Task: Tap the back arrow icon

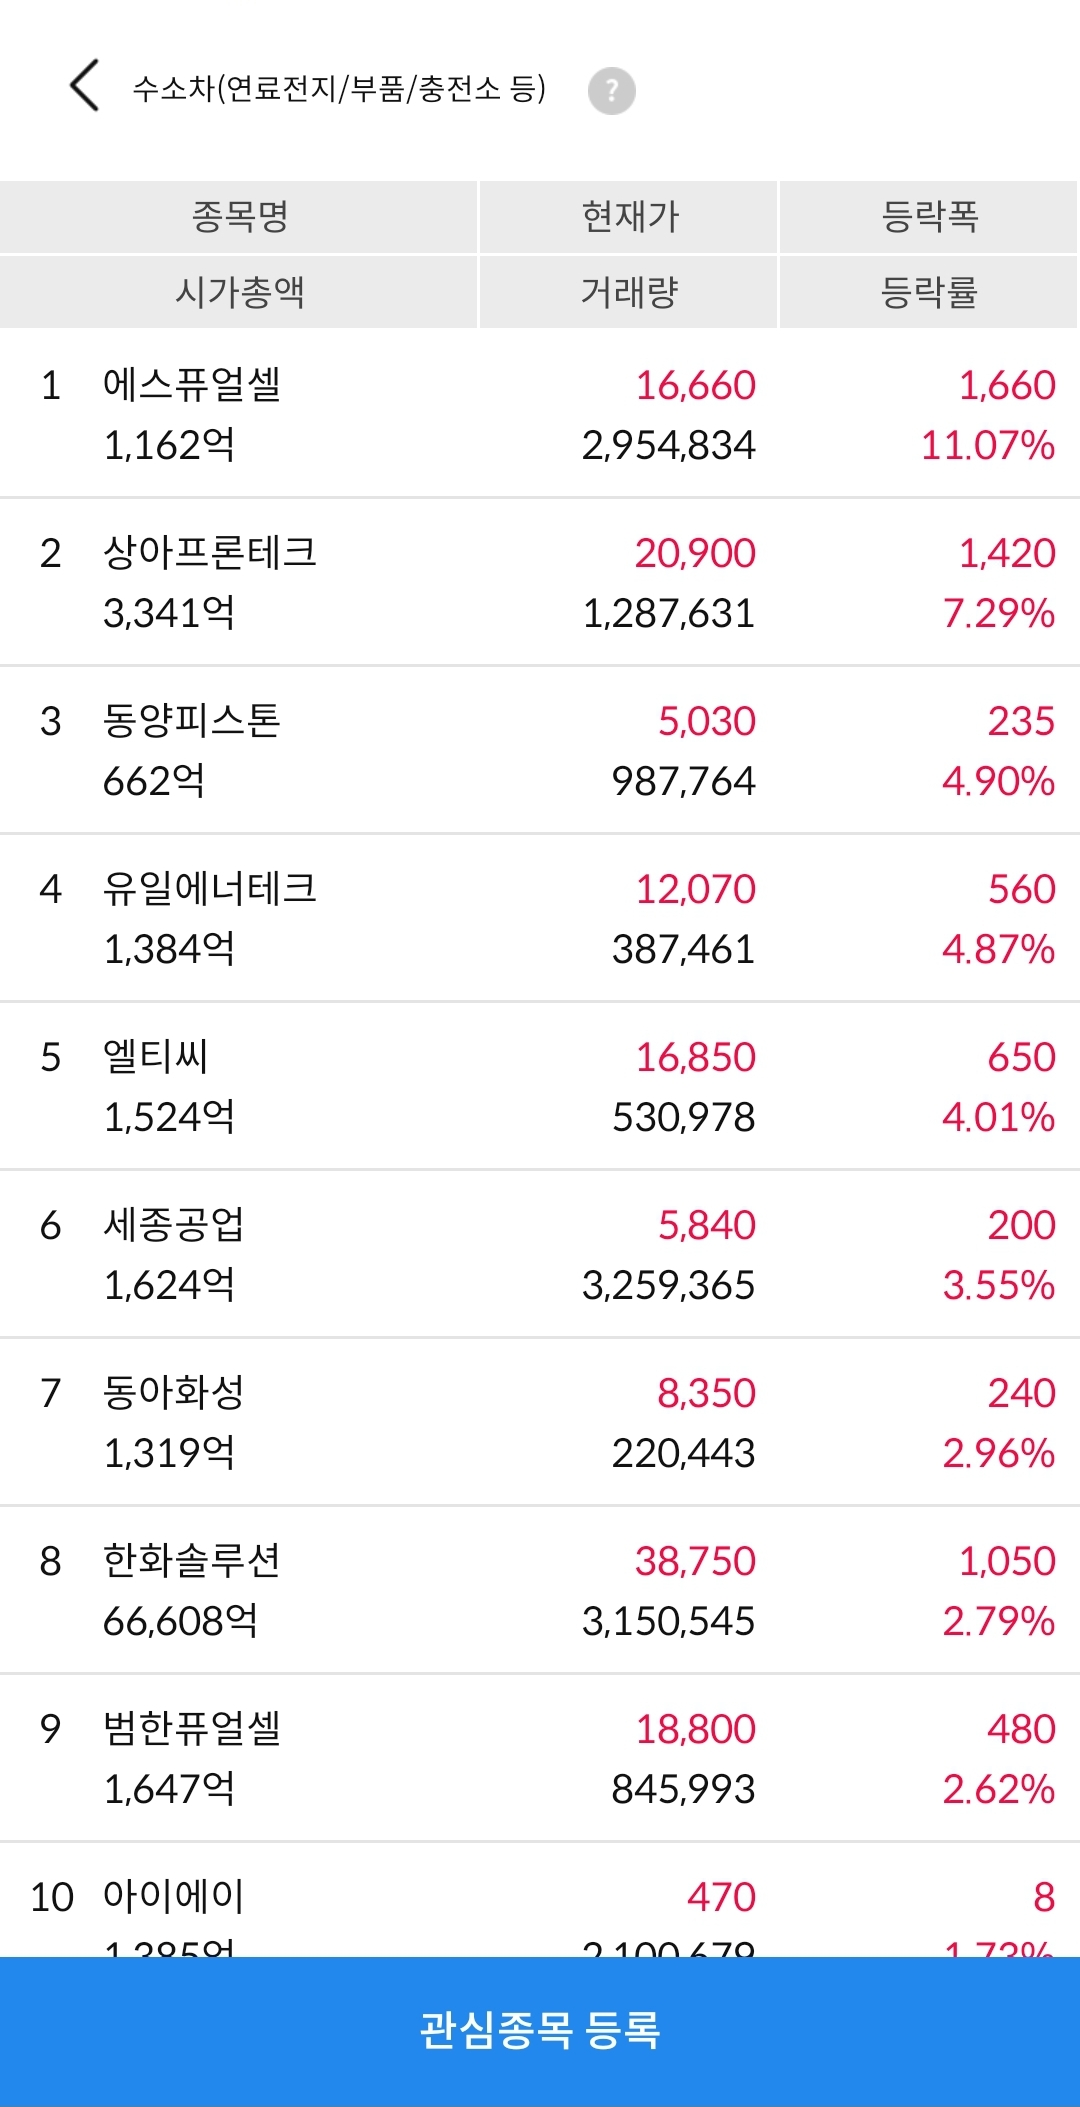Action: pyautogui.click(x=85, y=85)
